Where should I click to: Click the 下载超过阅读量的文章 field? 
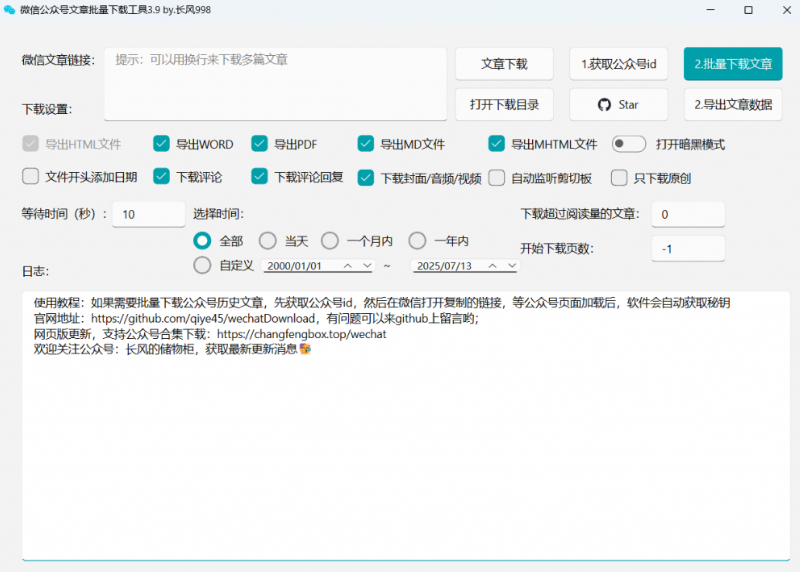688,214
